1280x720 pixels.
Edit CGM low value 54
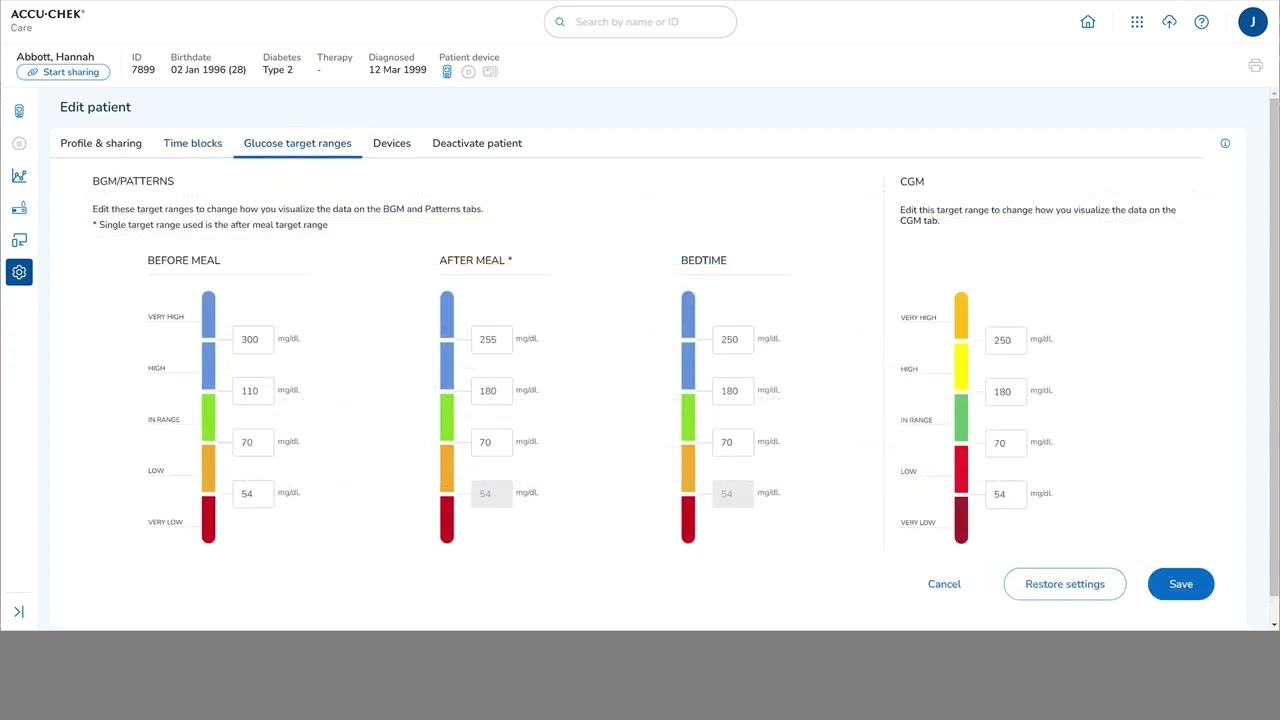(x=1006, y=494)
